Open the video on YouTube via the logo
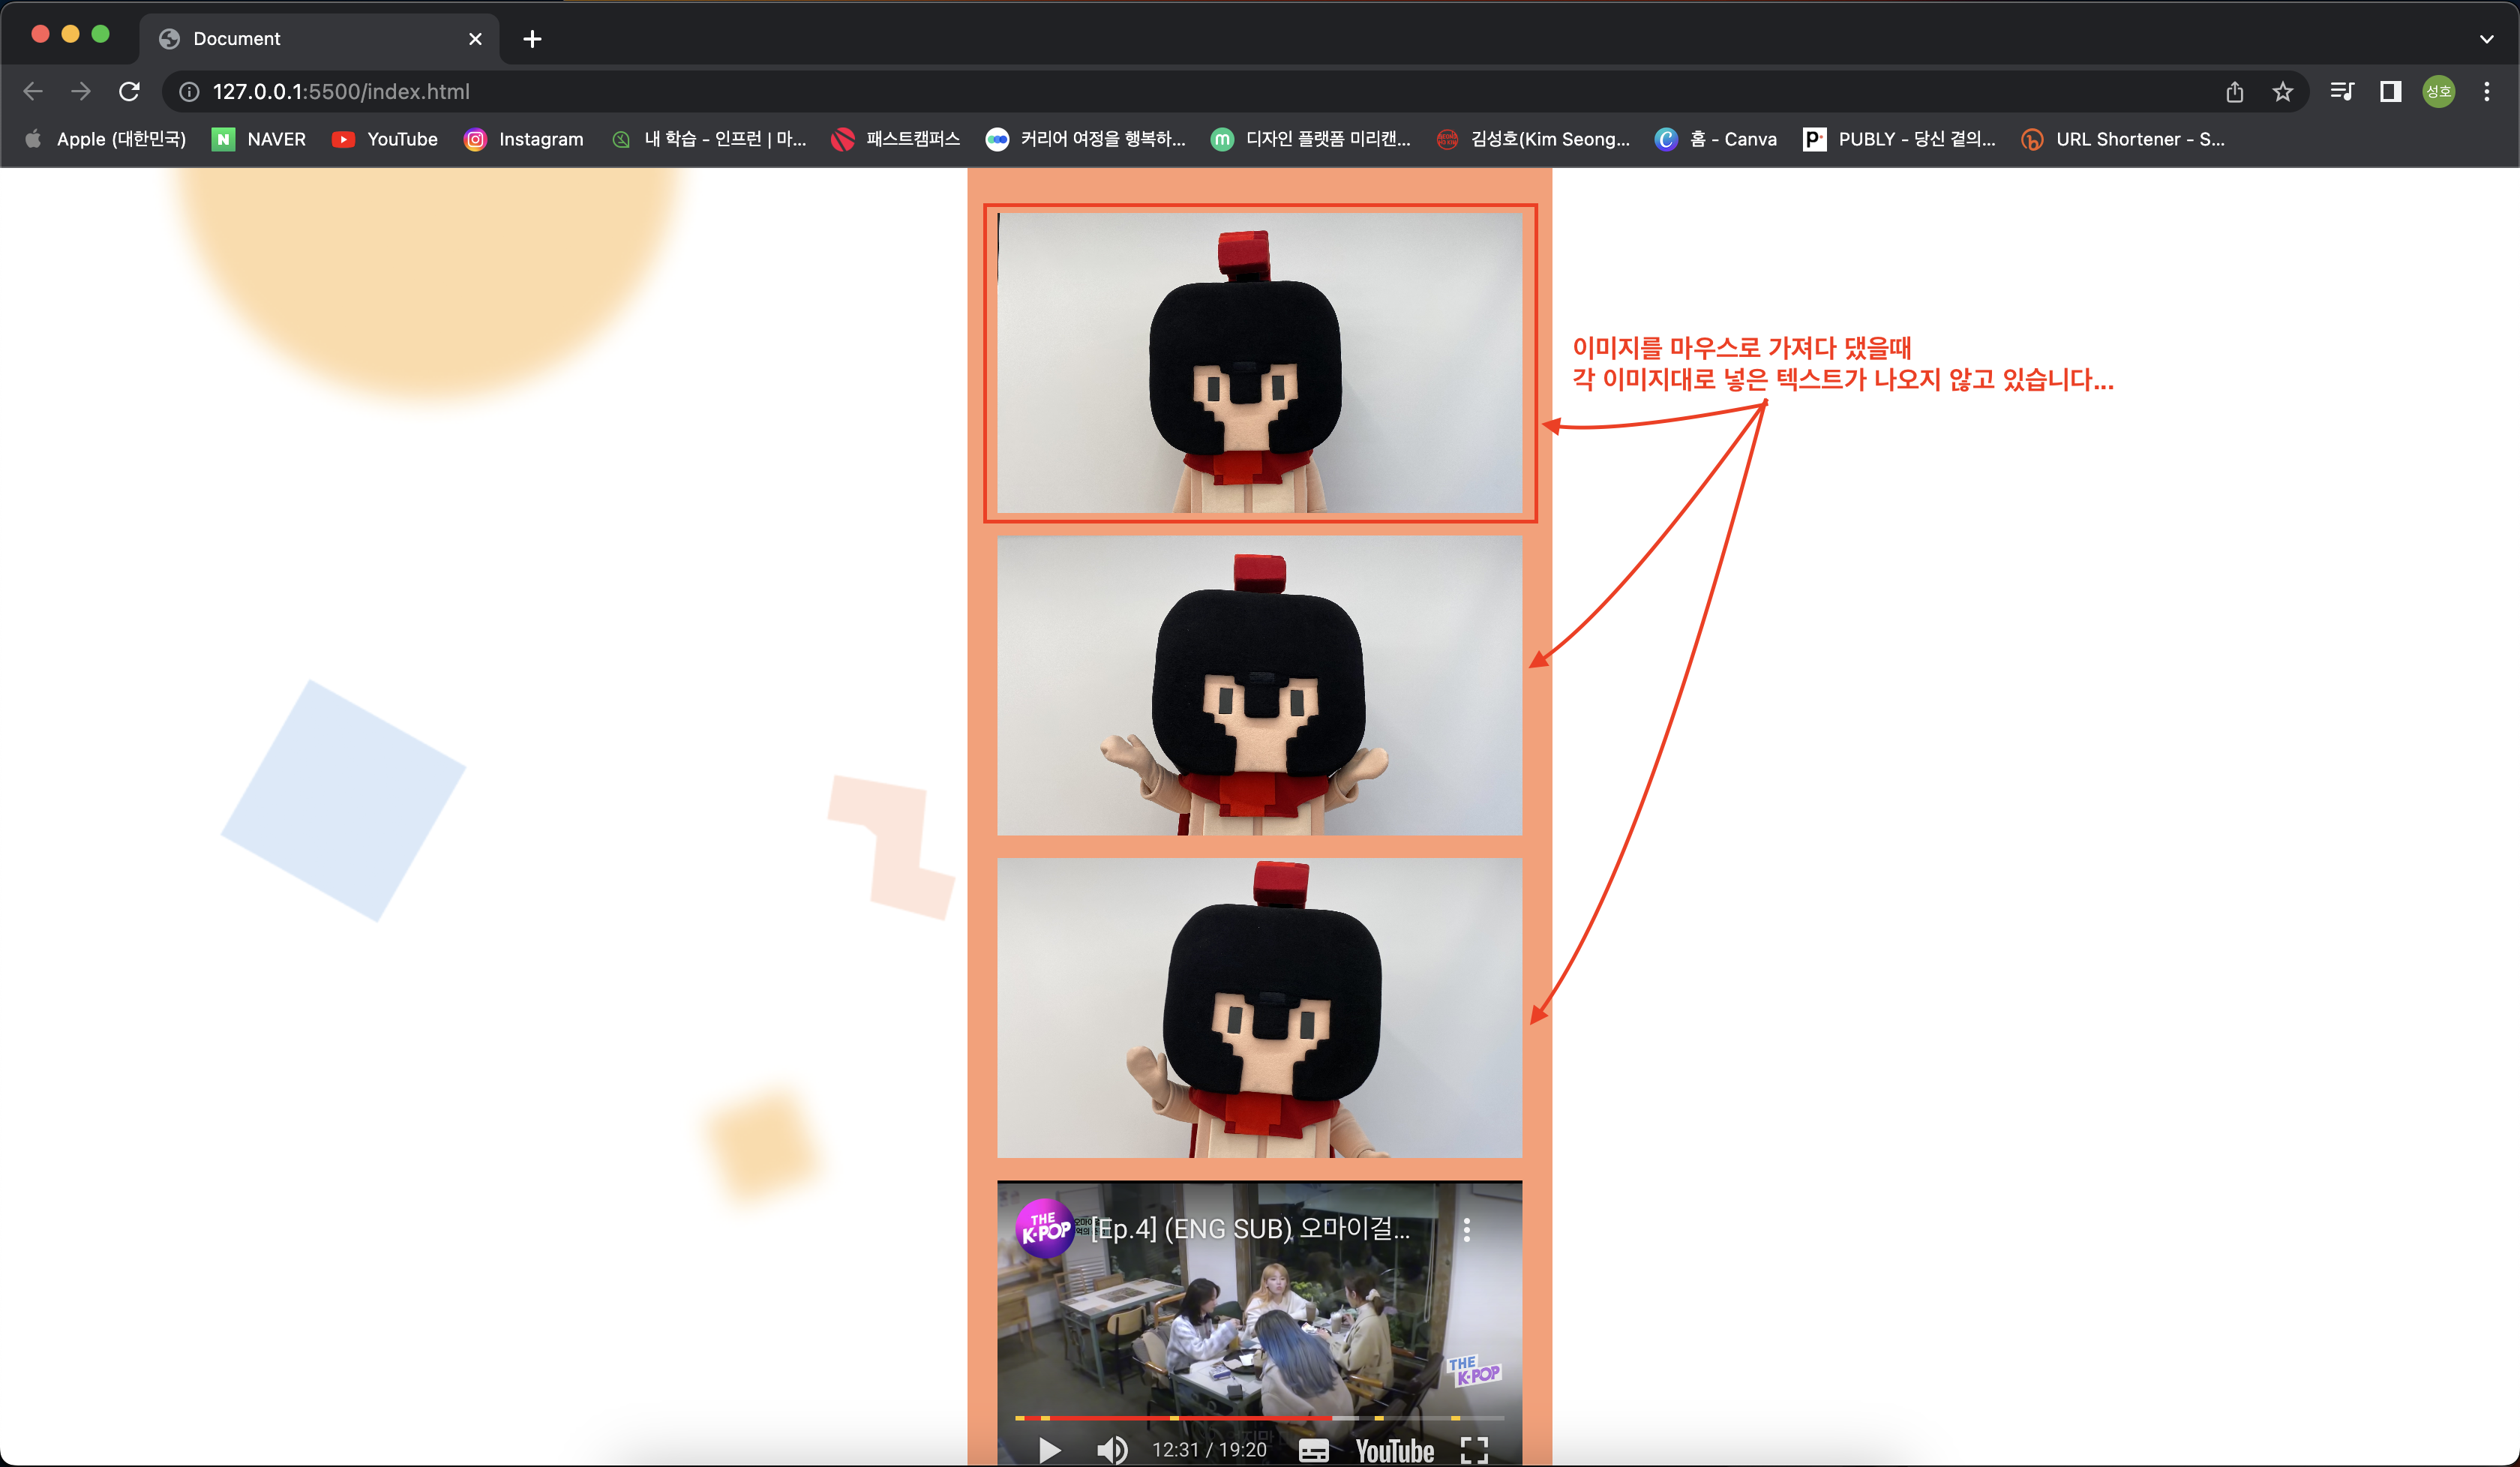The image size is (2520, 1467). 1394,1450
